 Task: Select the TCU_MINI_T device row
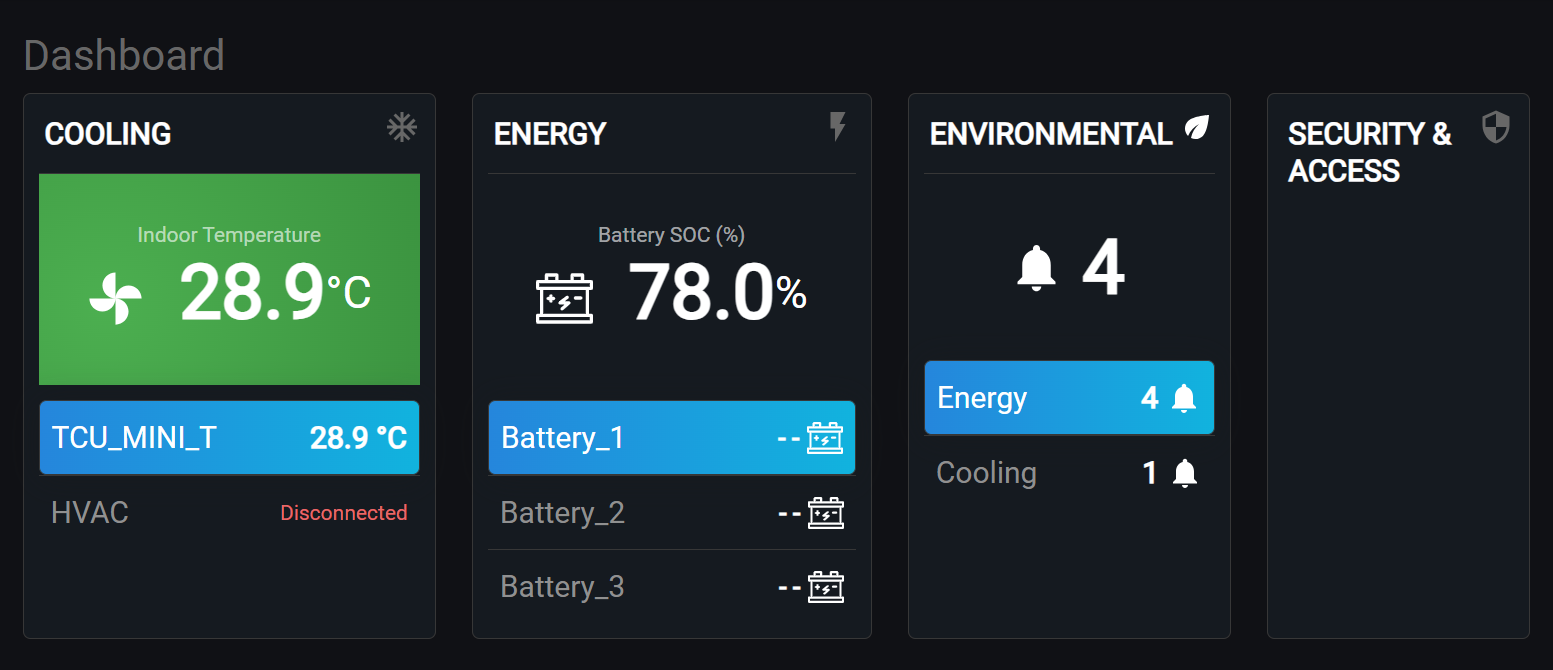229,438
